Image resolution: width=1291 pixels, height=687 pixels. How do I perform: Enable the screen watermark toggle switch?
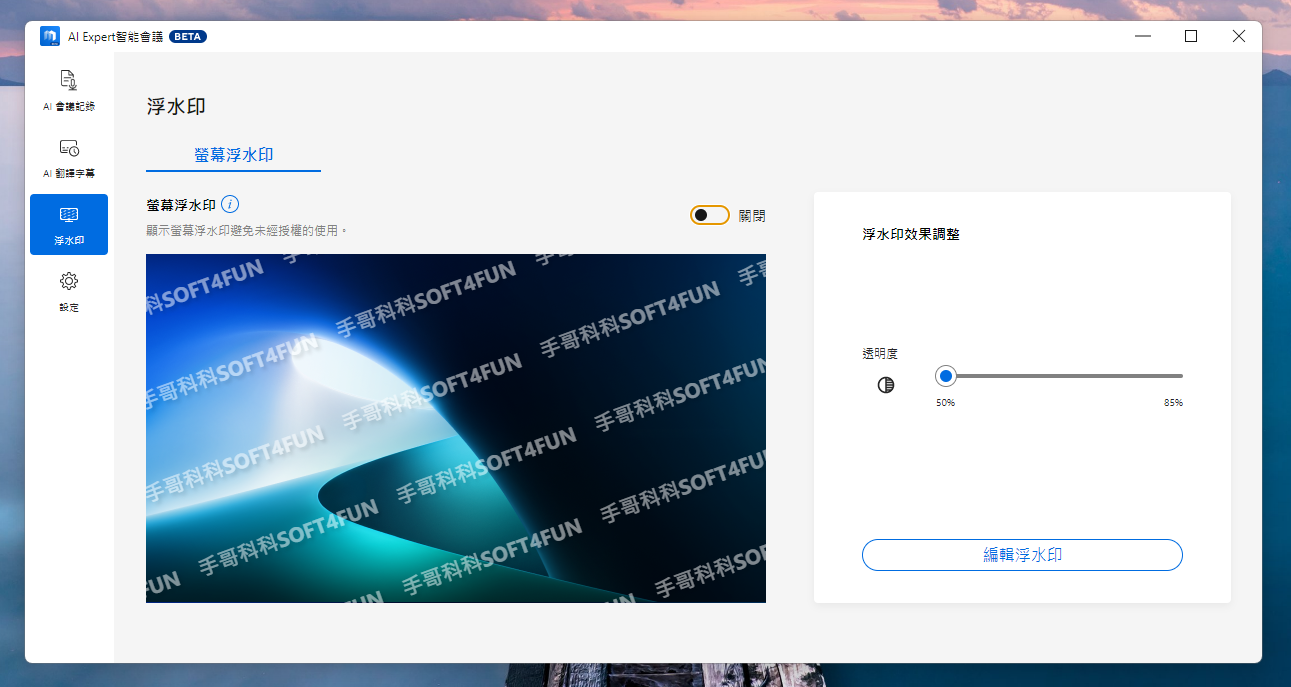point(709,215)
